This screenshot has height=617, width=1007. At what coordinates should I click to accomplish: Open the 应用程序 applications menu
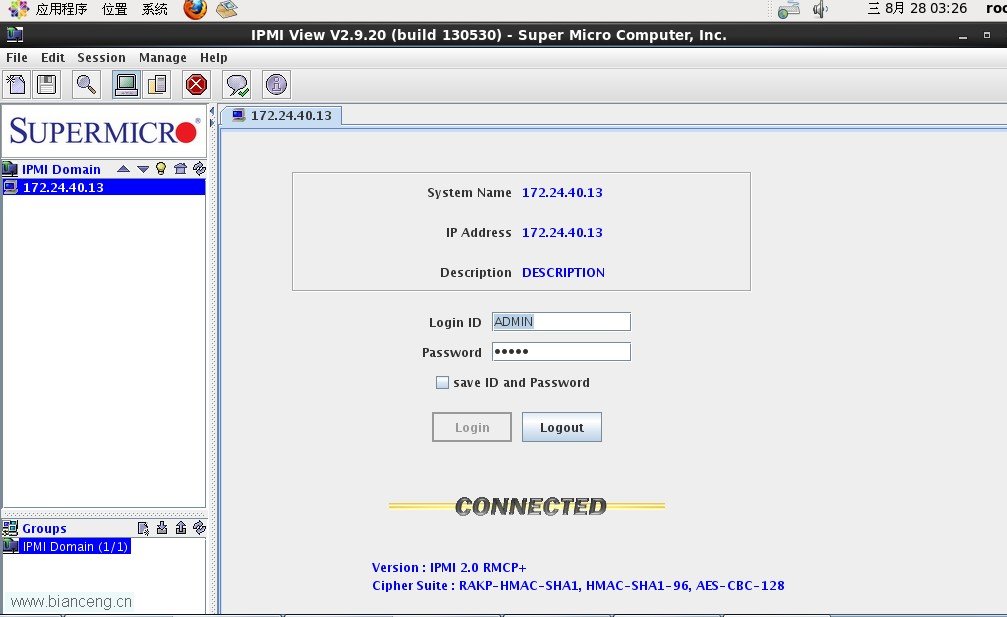click(x=61, y=9)
